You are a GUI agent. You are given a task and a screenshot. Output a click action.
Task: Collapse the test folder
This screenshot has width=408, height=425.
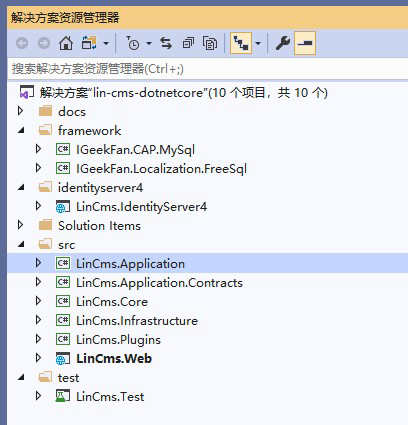[x=21, y=377]
